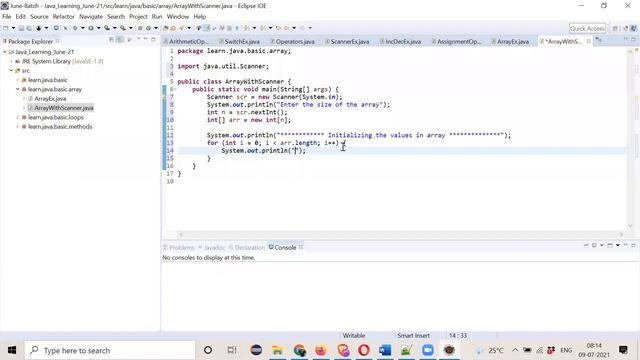Click the editor horizontal scrollbar
The width and height of the screenshot is (640, 360).
[401, 234]
